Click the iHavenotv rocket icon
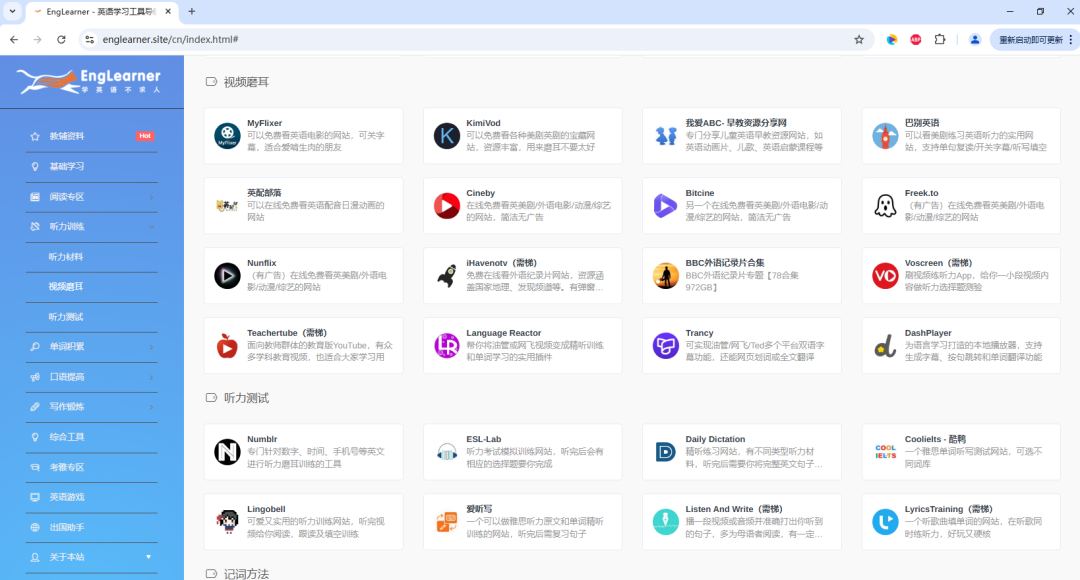 pos(446,276)
